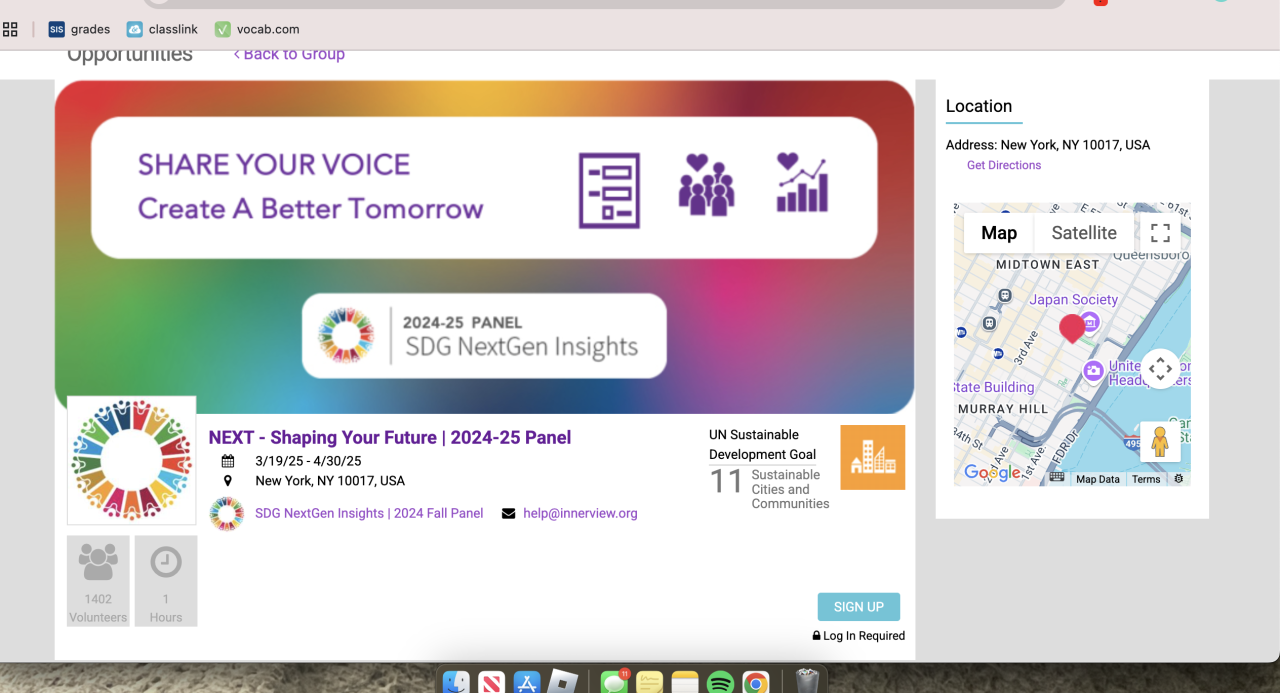
Task: Click the 1402 Volunteers tile
Action: click(x=98, y=581)
